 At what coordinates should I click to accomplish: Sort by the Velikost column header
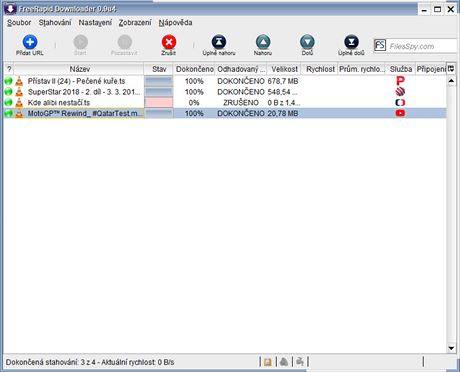(x=284, y=69)
